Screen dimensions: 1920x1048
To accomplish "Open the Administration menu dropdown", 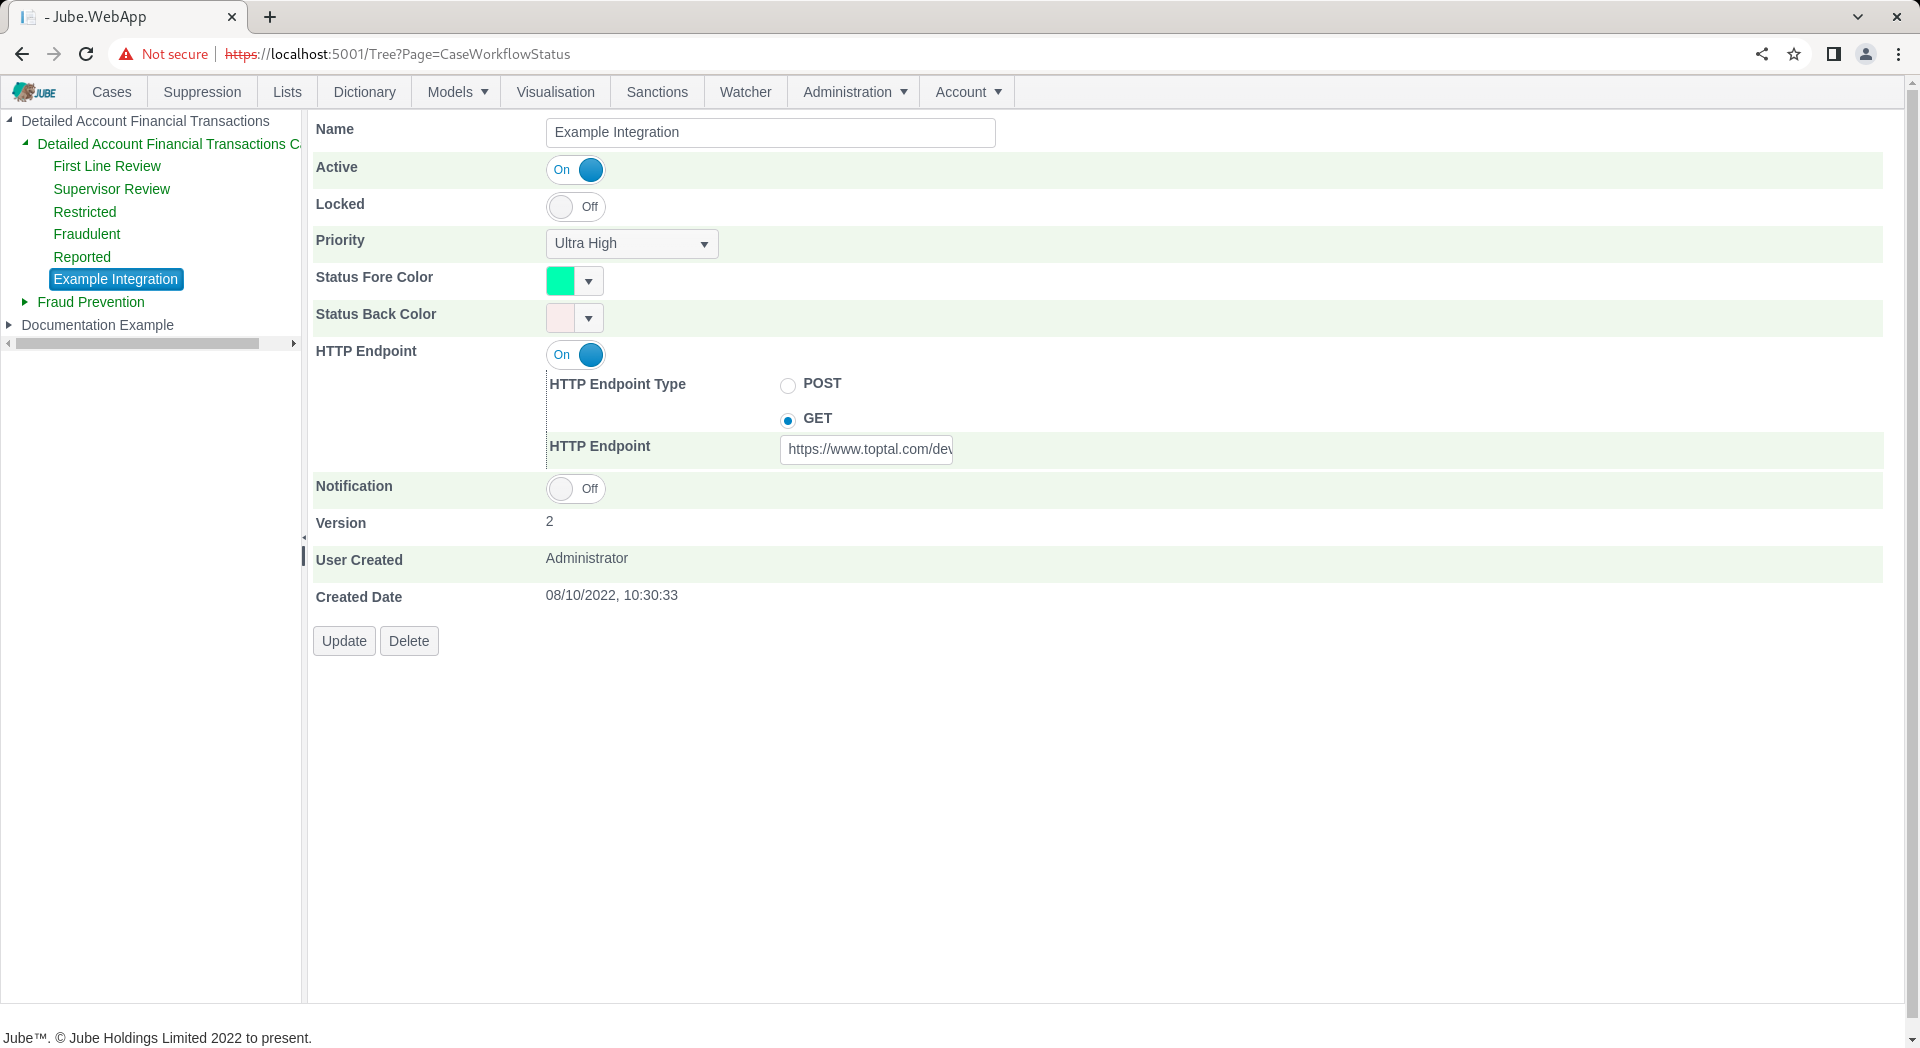I will coord(854,92).
